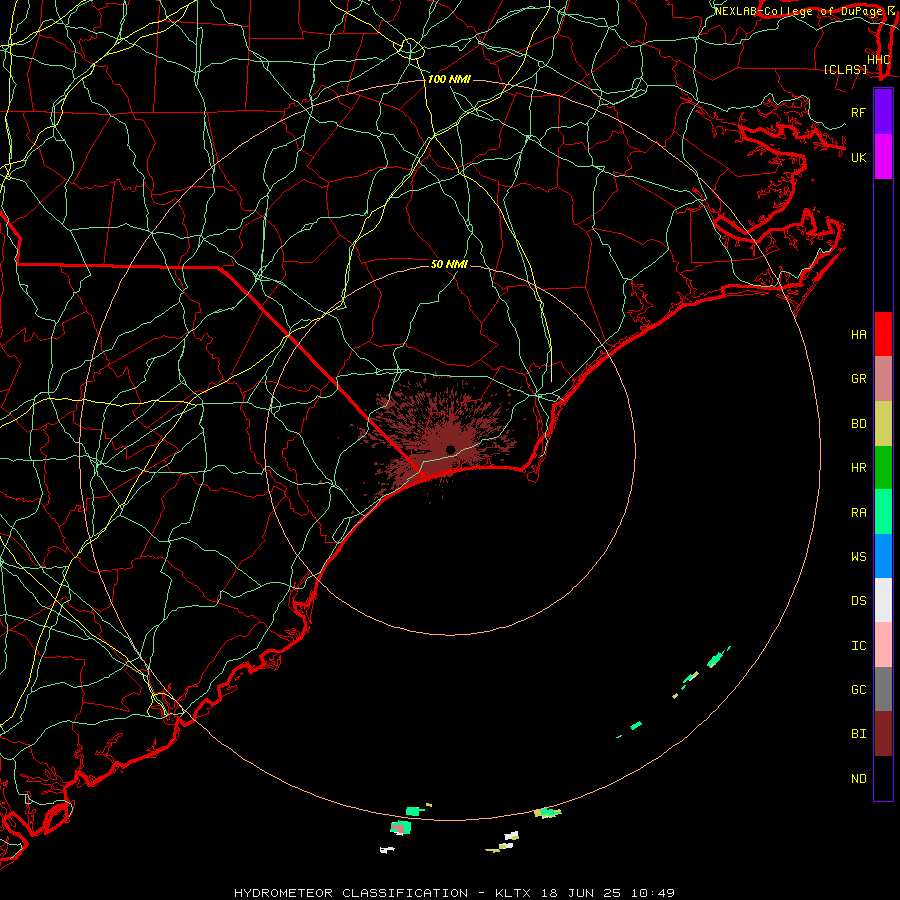
Task: Click the 'DS' legend label
Action: 858,601
